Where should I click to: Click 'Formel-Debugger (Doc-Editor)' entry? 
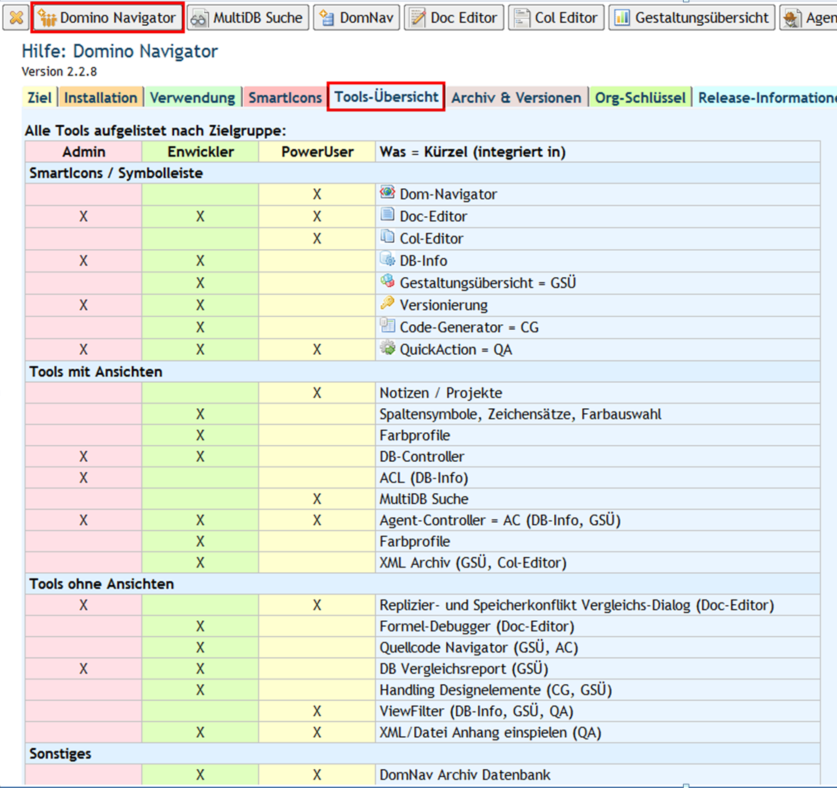pyautogui.click(x=477, y=626)
